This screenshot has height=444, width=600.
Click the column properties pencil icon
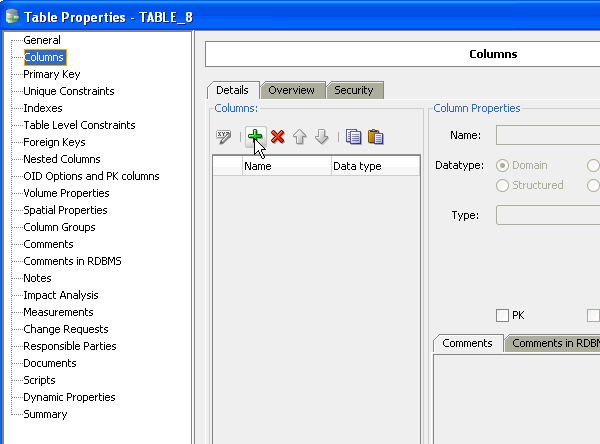click(x=224, y=137)
